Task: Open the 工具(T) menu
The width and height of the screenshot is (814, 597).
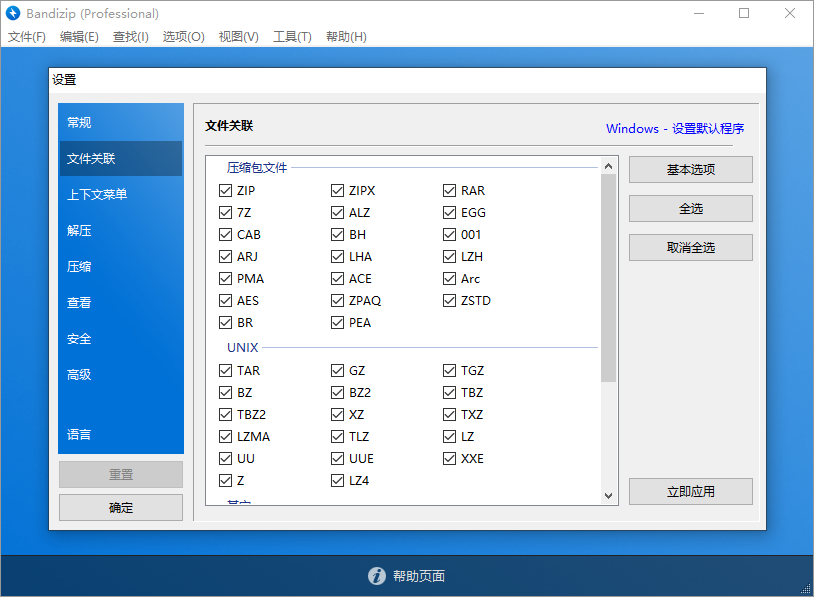Action: [x=293, y=36]
